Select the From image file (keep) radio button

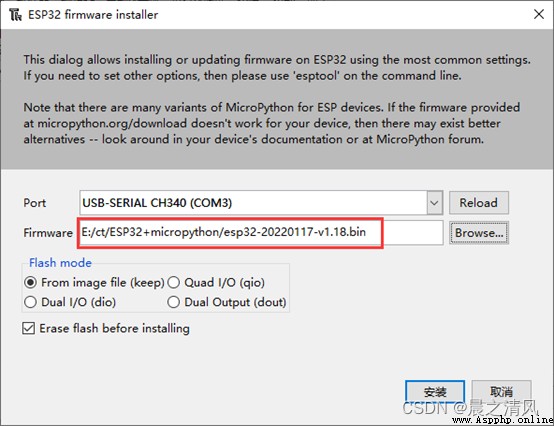coord(31,283)
